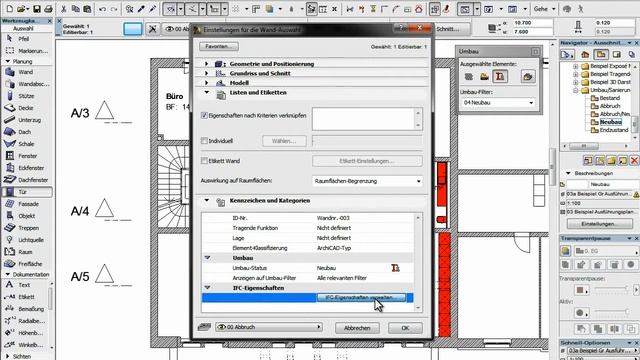Select the Pfeil arrow tool
Image resolution: width=640 pixels, height=360 pixels.
tap(24, 39)
